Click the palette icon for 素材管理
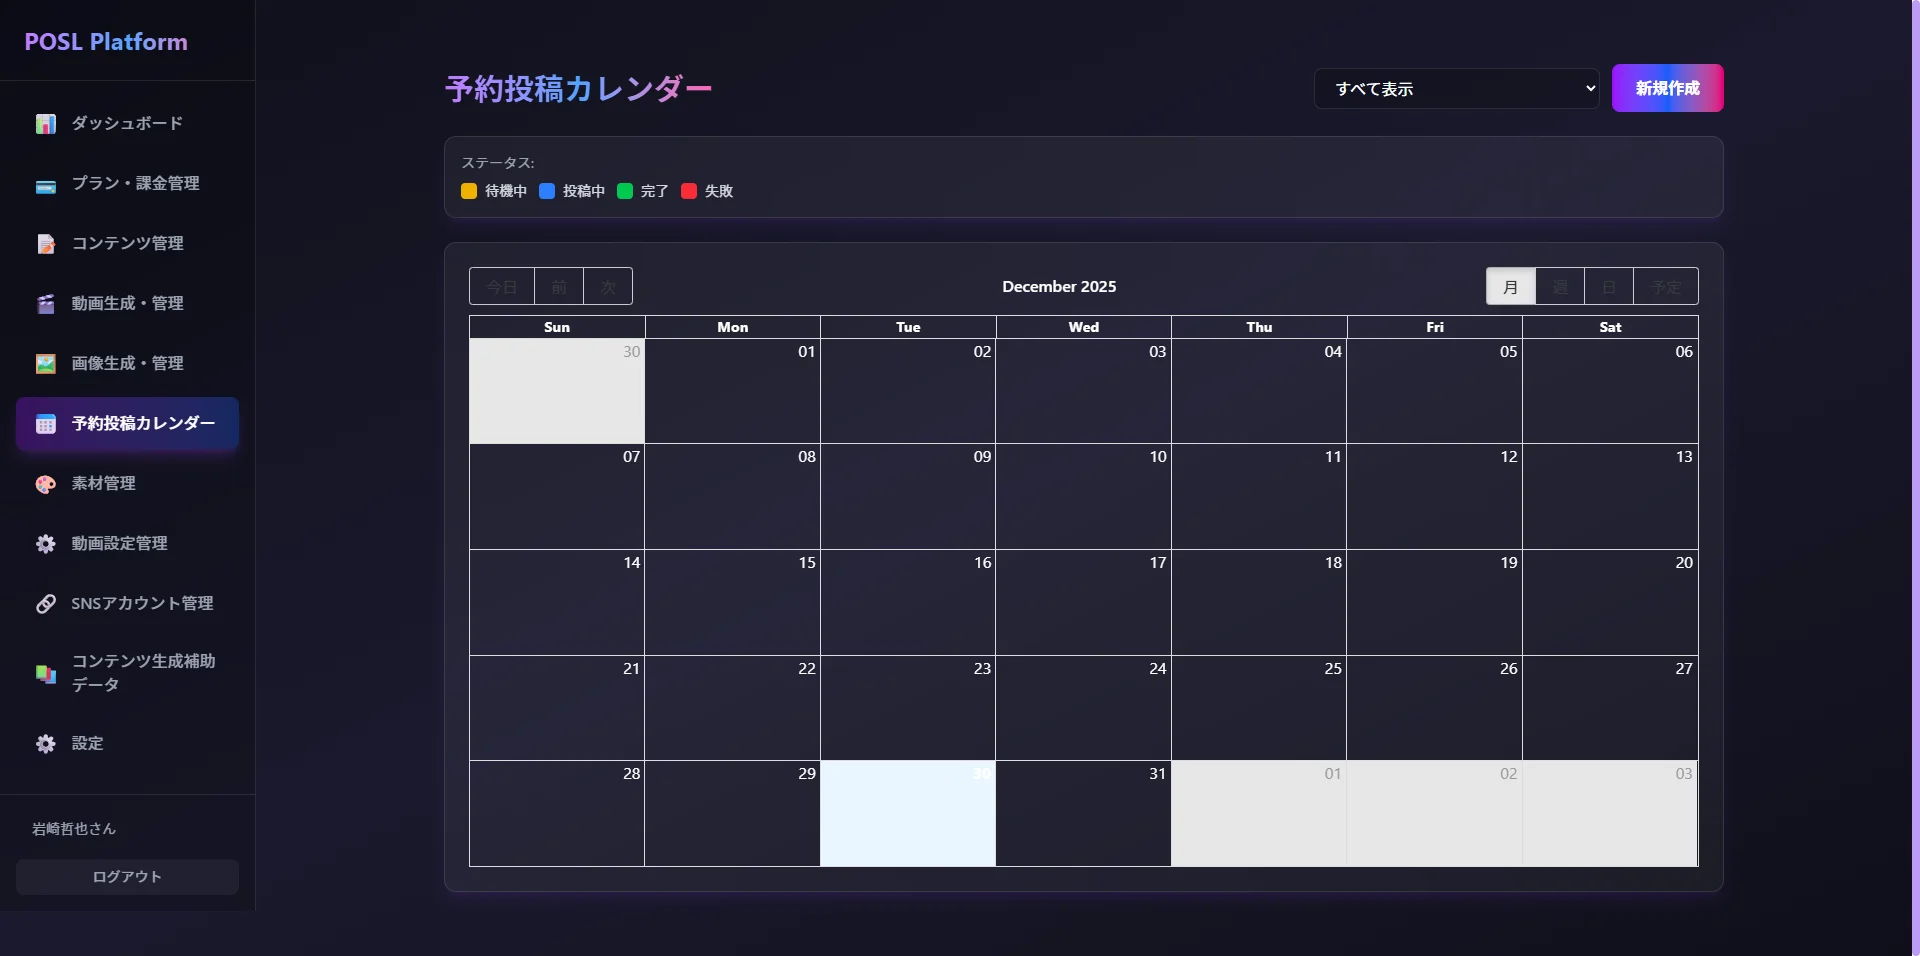 pos(46,484)
